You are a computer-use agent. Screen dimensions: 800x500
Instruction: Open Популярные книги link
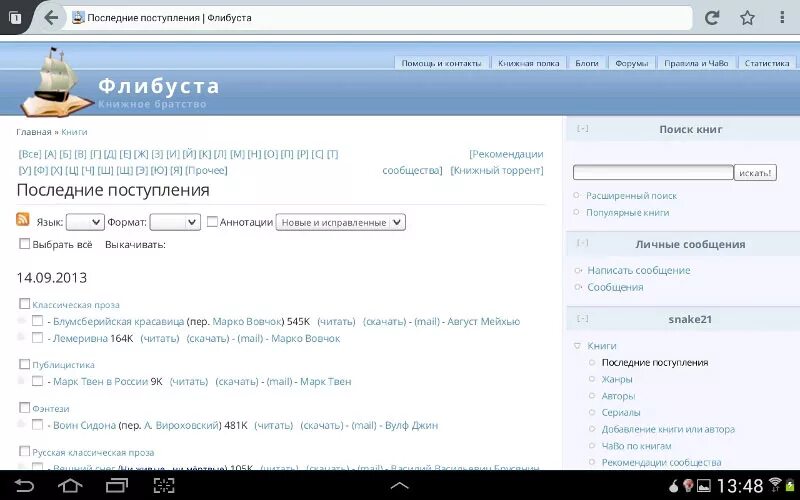pyautogui.click(x=627, y=212)
